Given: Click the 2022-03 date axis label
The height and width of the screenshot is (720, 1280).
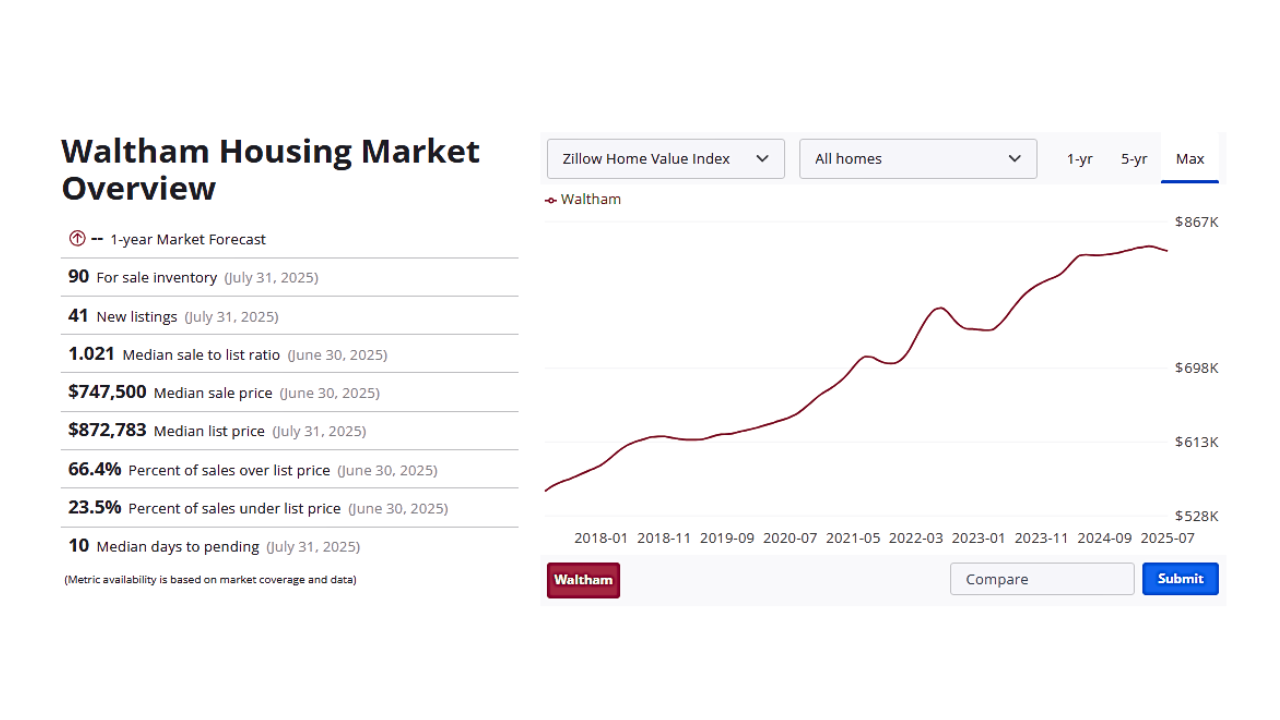Looking at the screenshot, I should 916,538.
